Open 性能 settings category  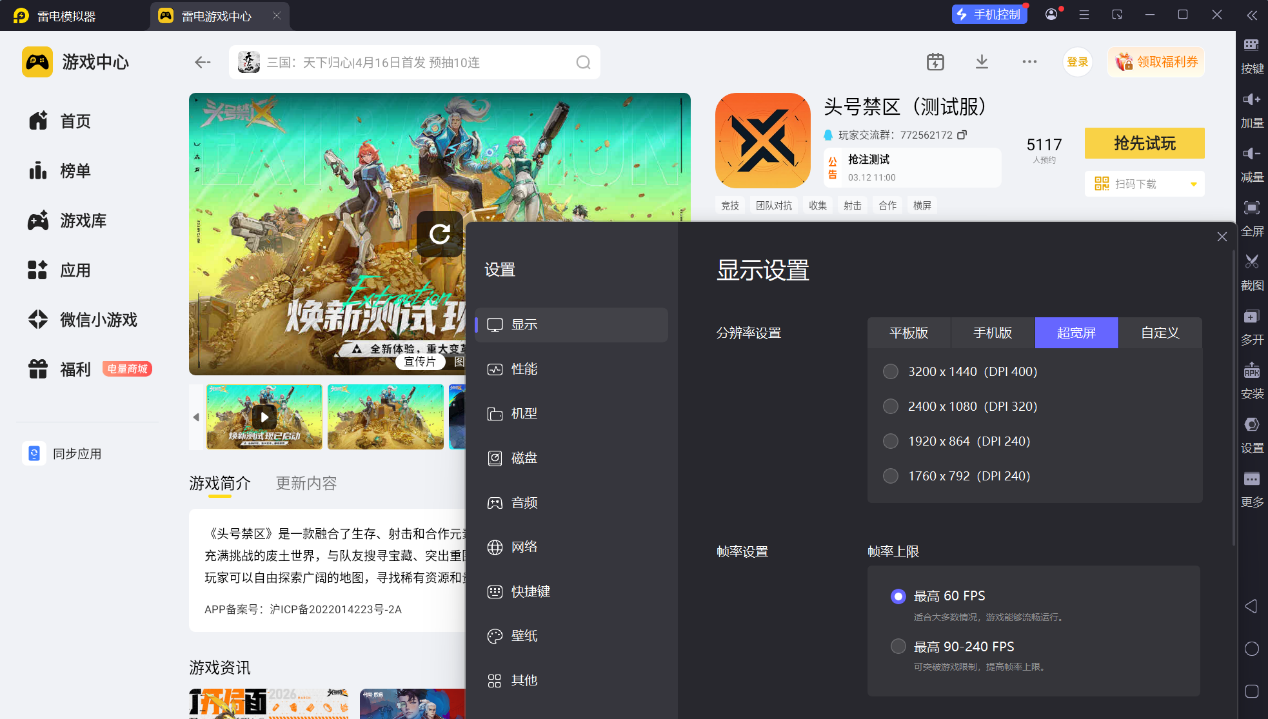coord(571,369)
